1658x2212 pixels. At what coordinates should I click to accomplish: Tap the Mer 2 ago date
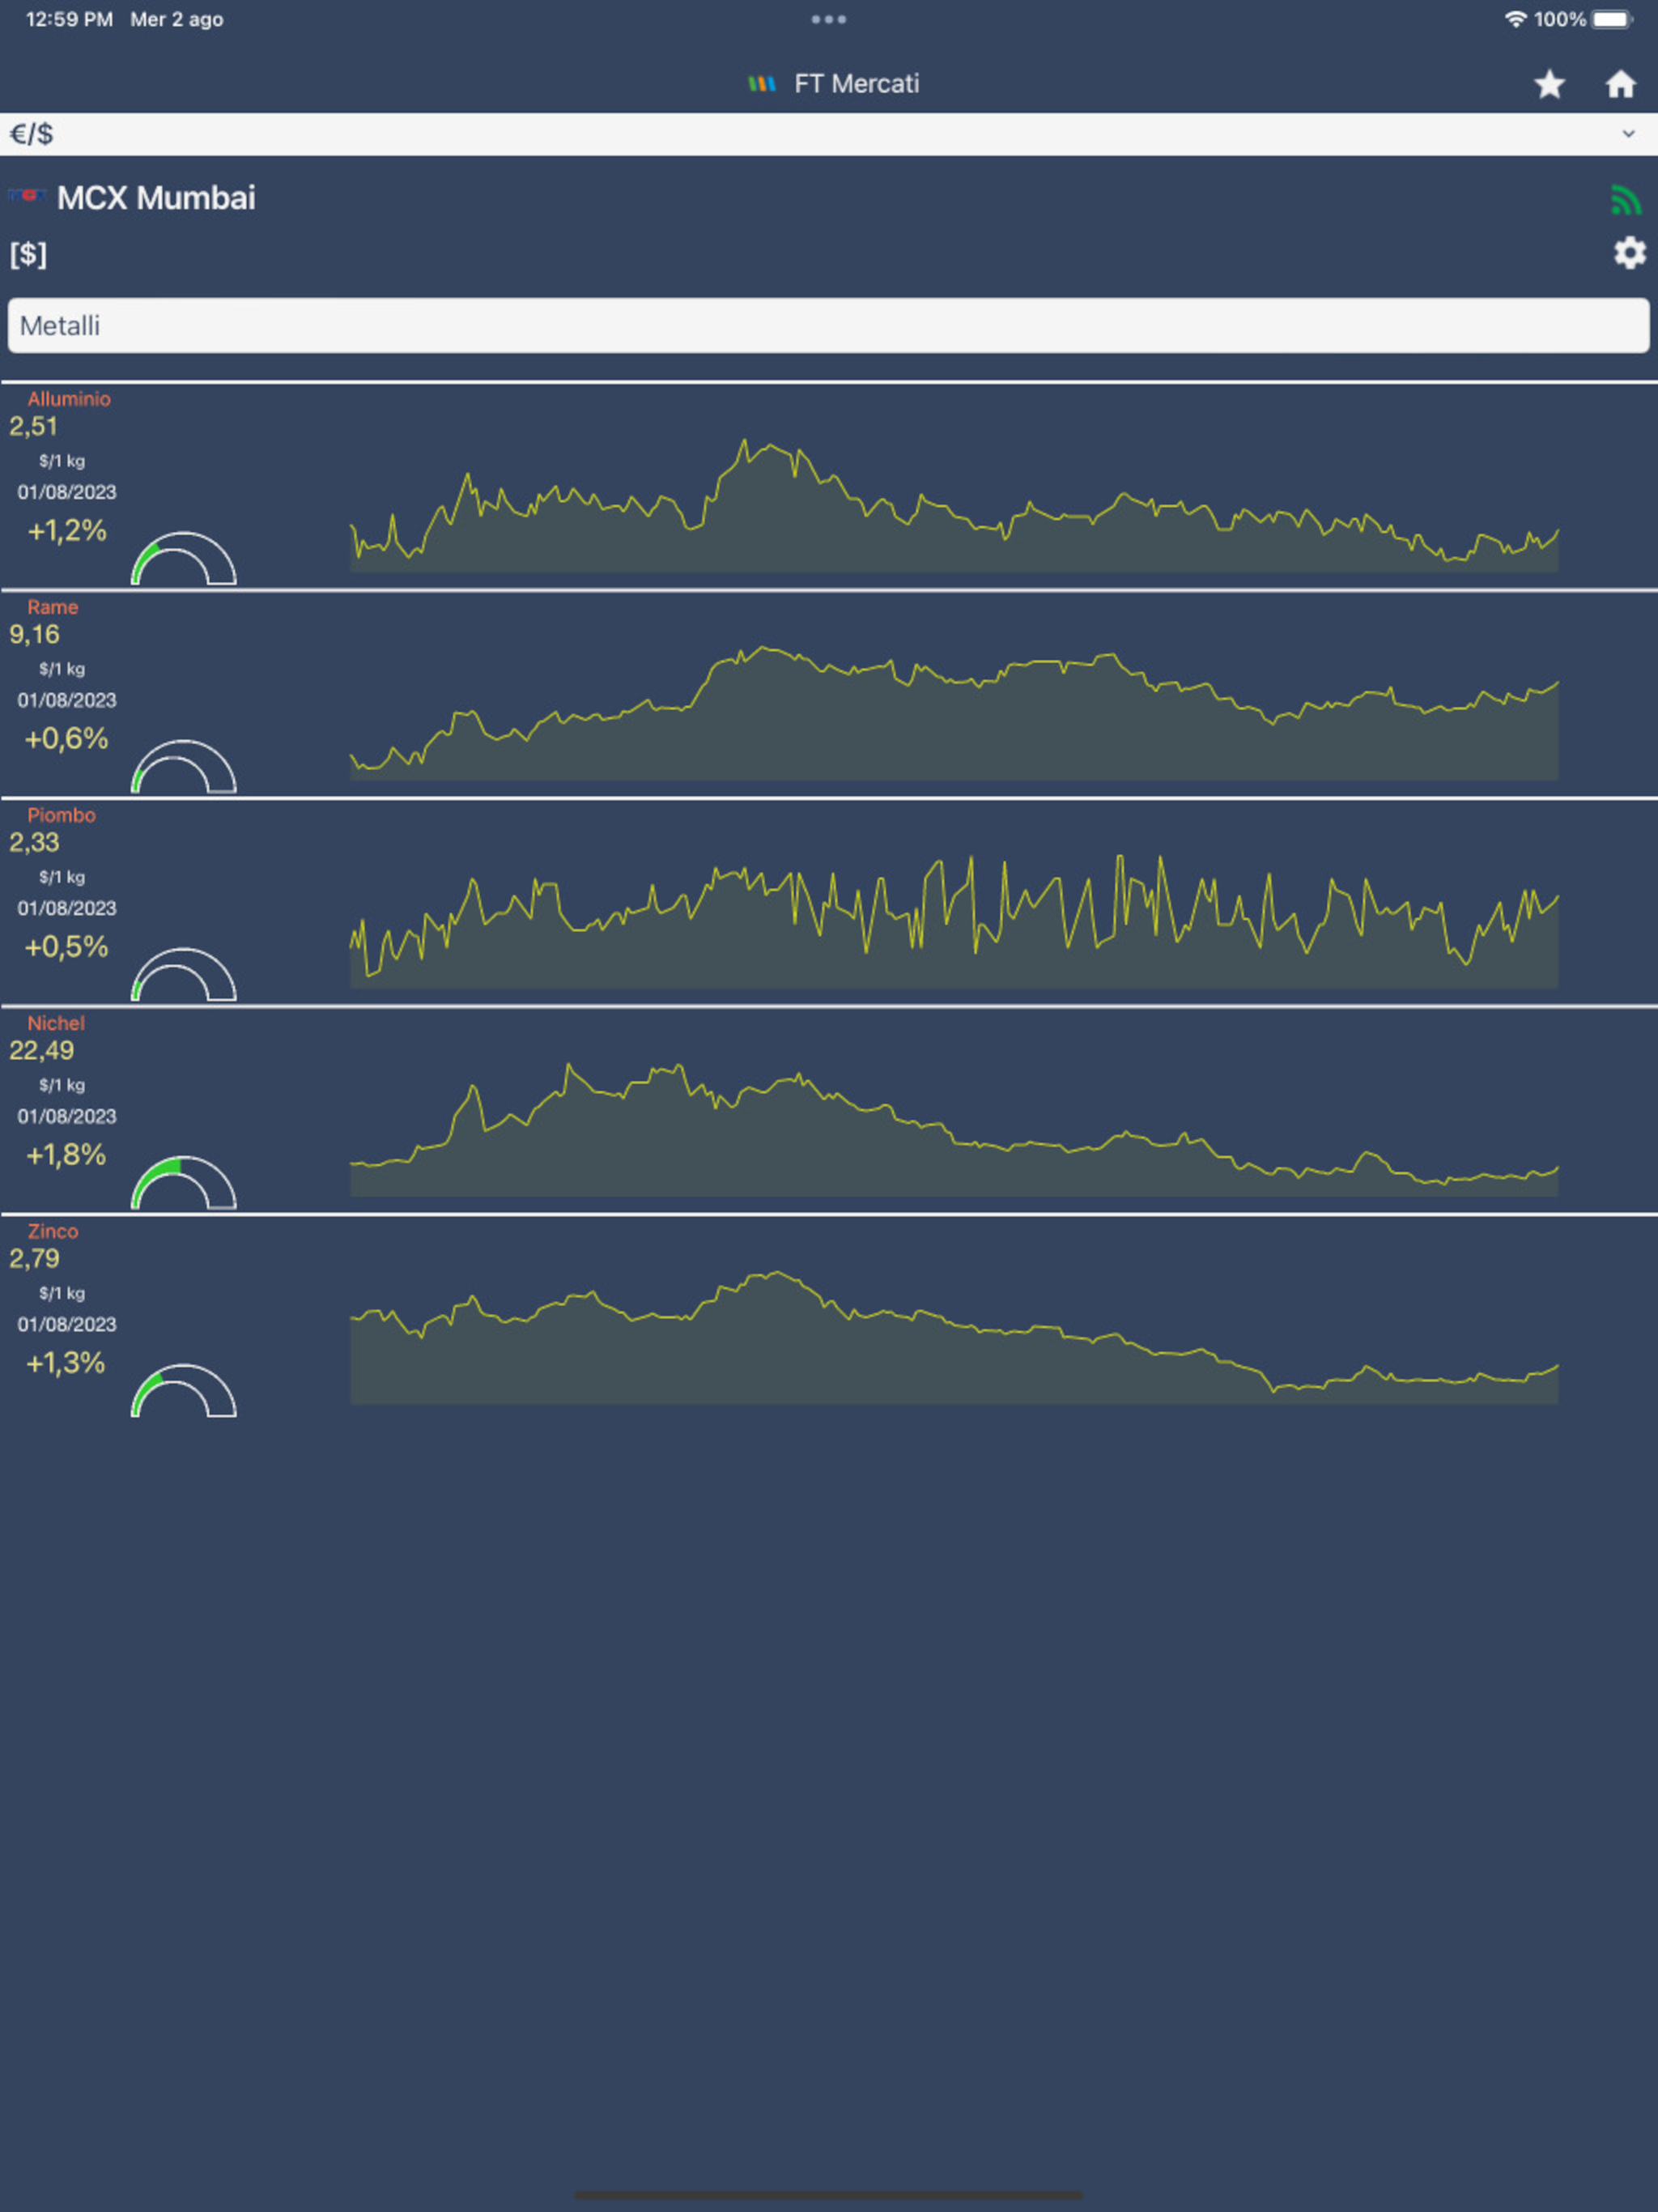click(177, 19)
